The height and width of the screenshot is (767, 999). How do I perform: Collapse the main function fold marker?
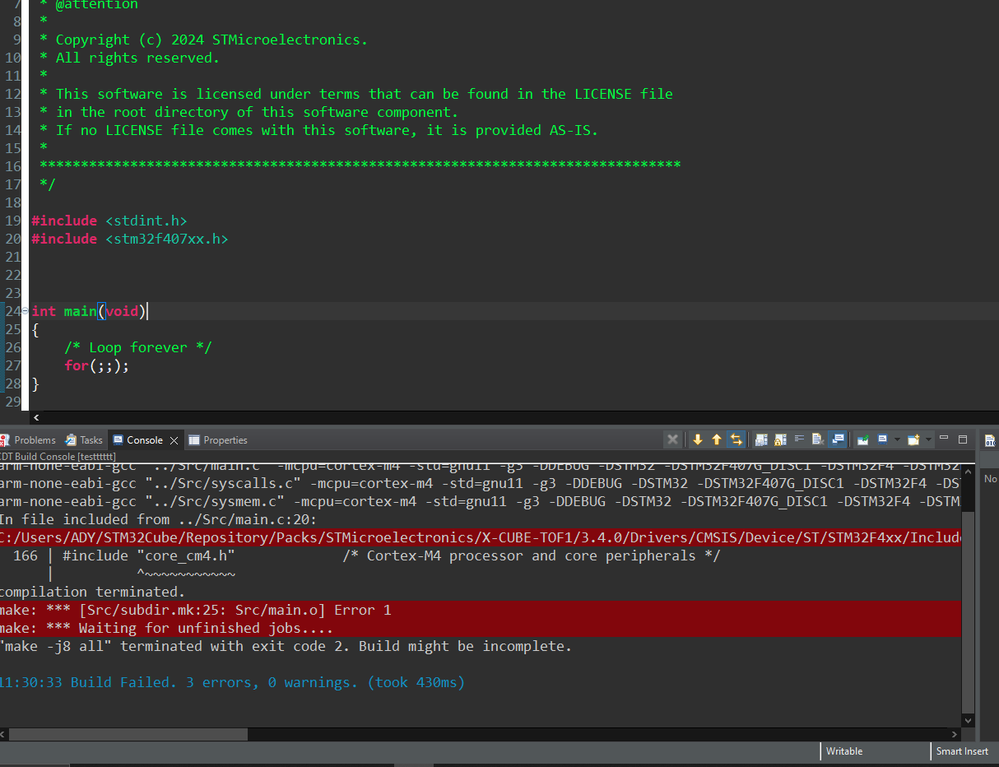[25, 311]
